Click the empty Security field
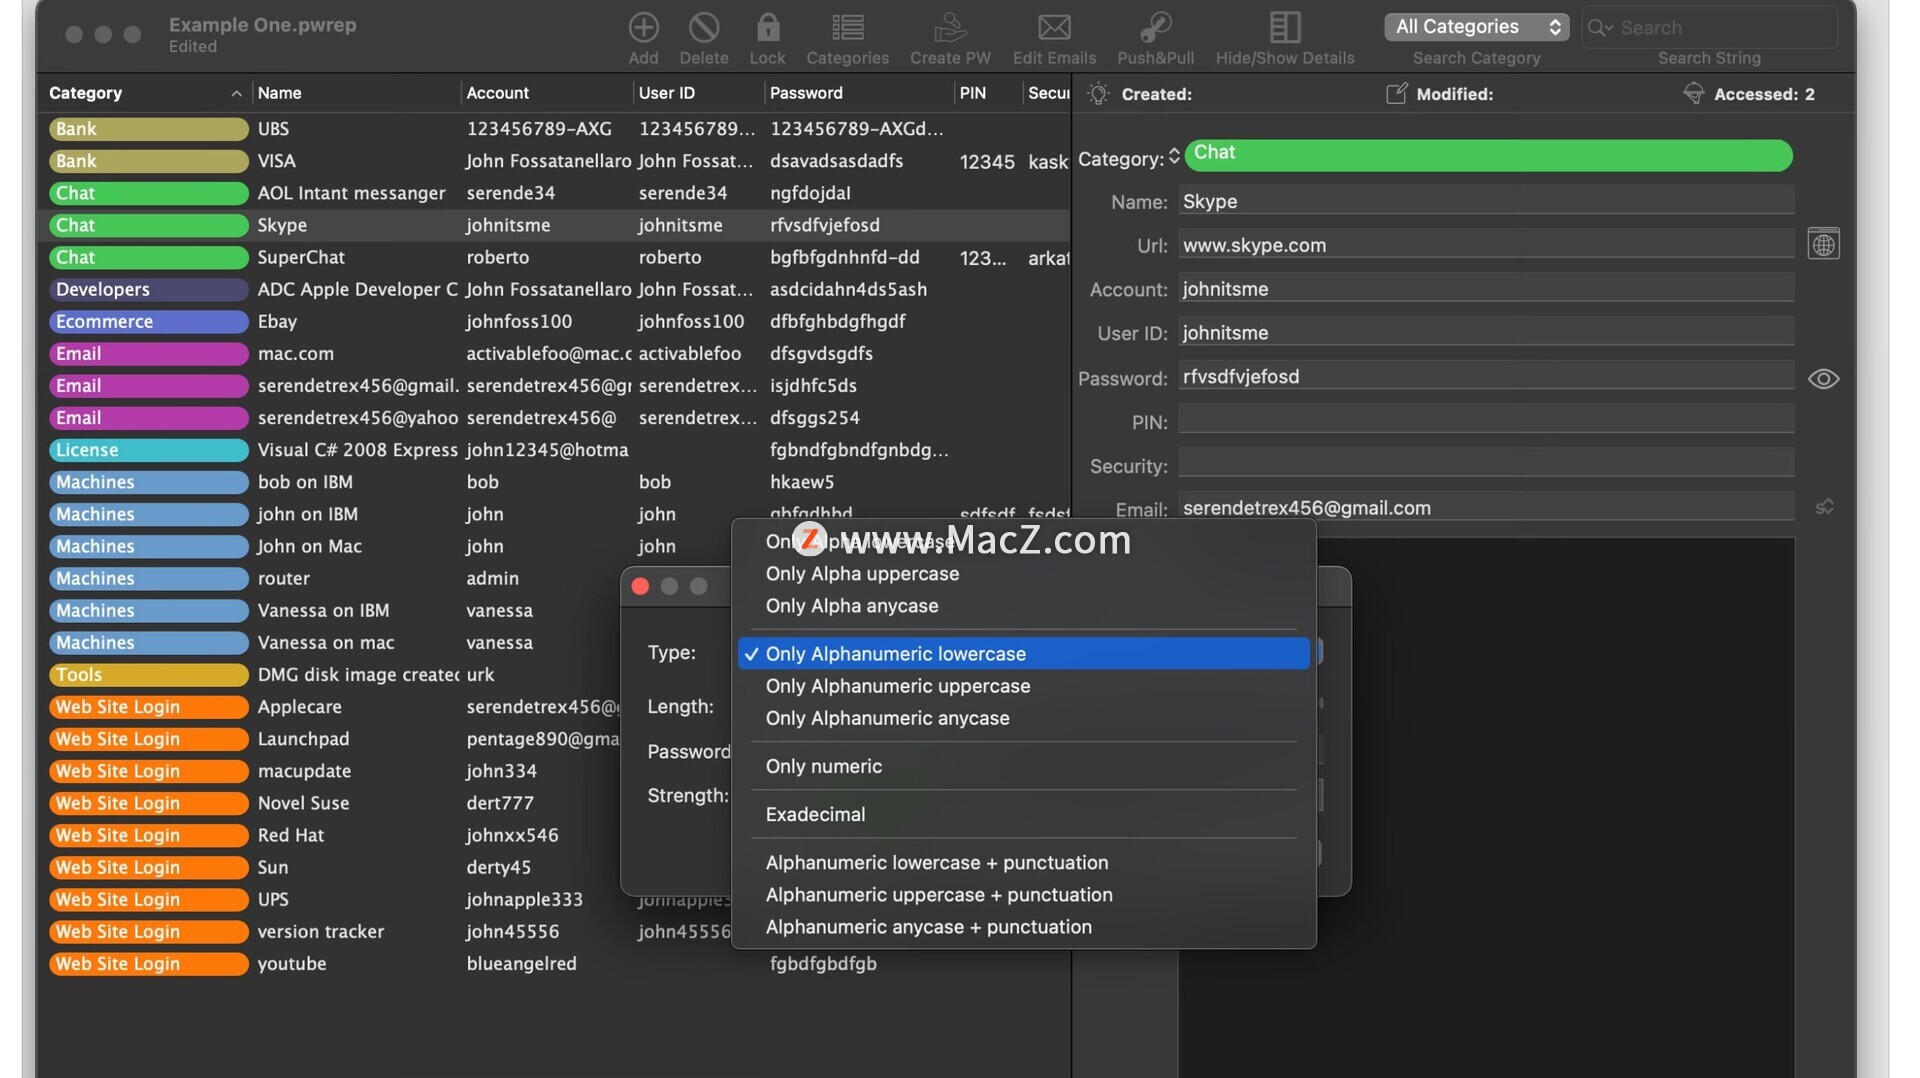Viewport: 1920px width, 1078px height. (x=1486, y=465)
